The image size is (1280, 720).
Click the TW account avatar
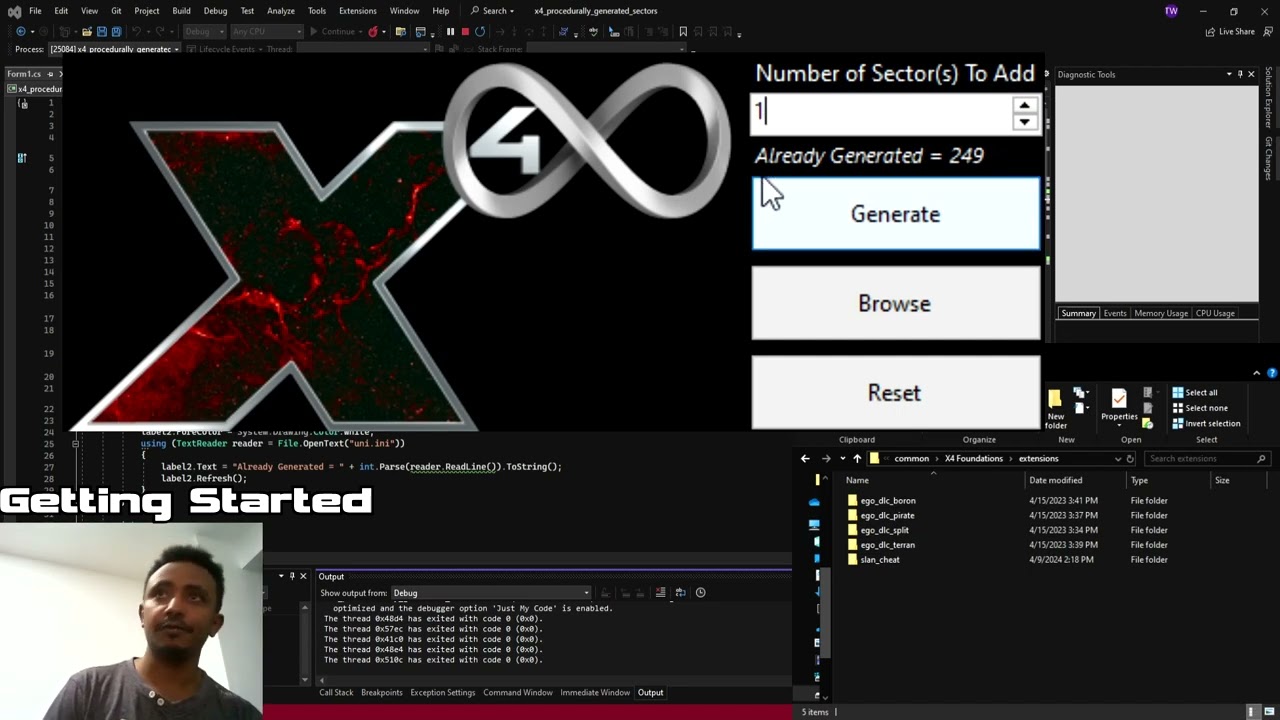(1171, 11)
